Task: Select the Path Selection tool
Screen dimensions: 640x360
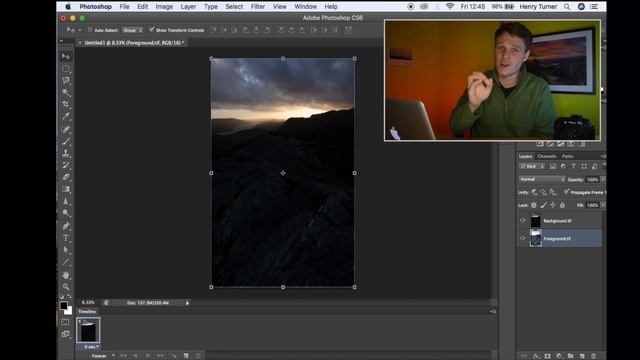Action: pos(66,250)
